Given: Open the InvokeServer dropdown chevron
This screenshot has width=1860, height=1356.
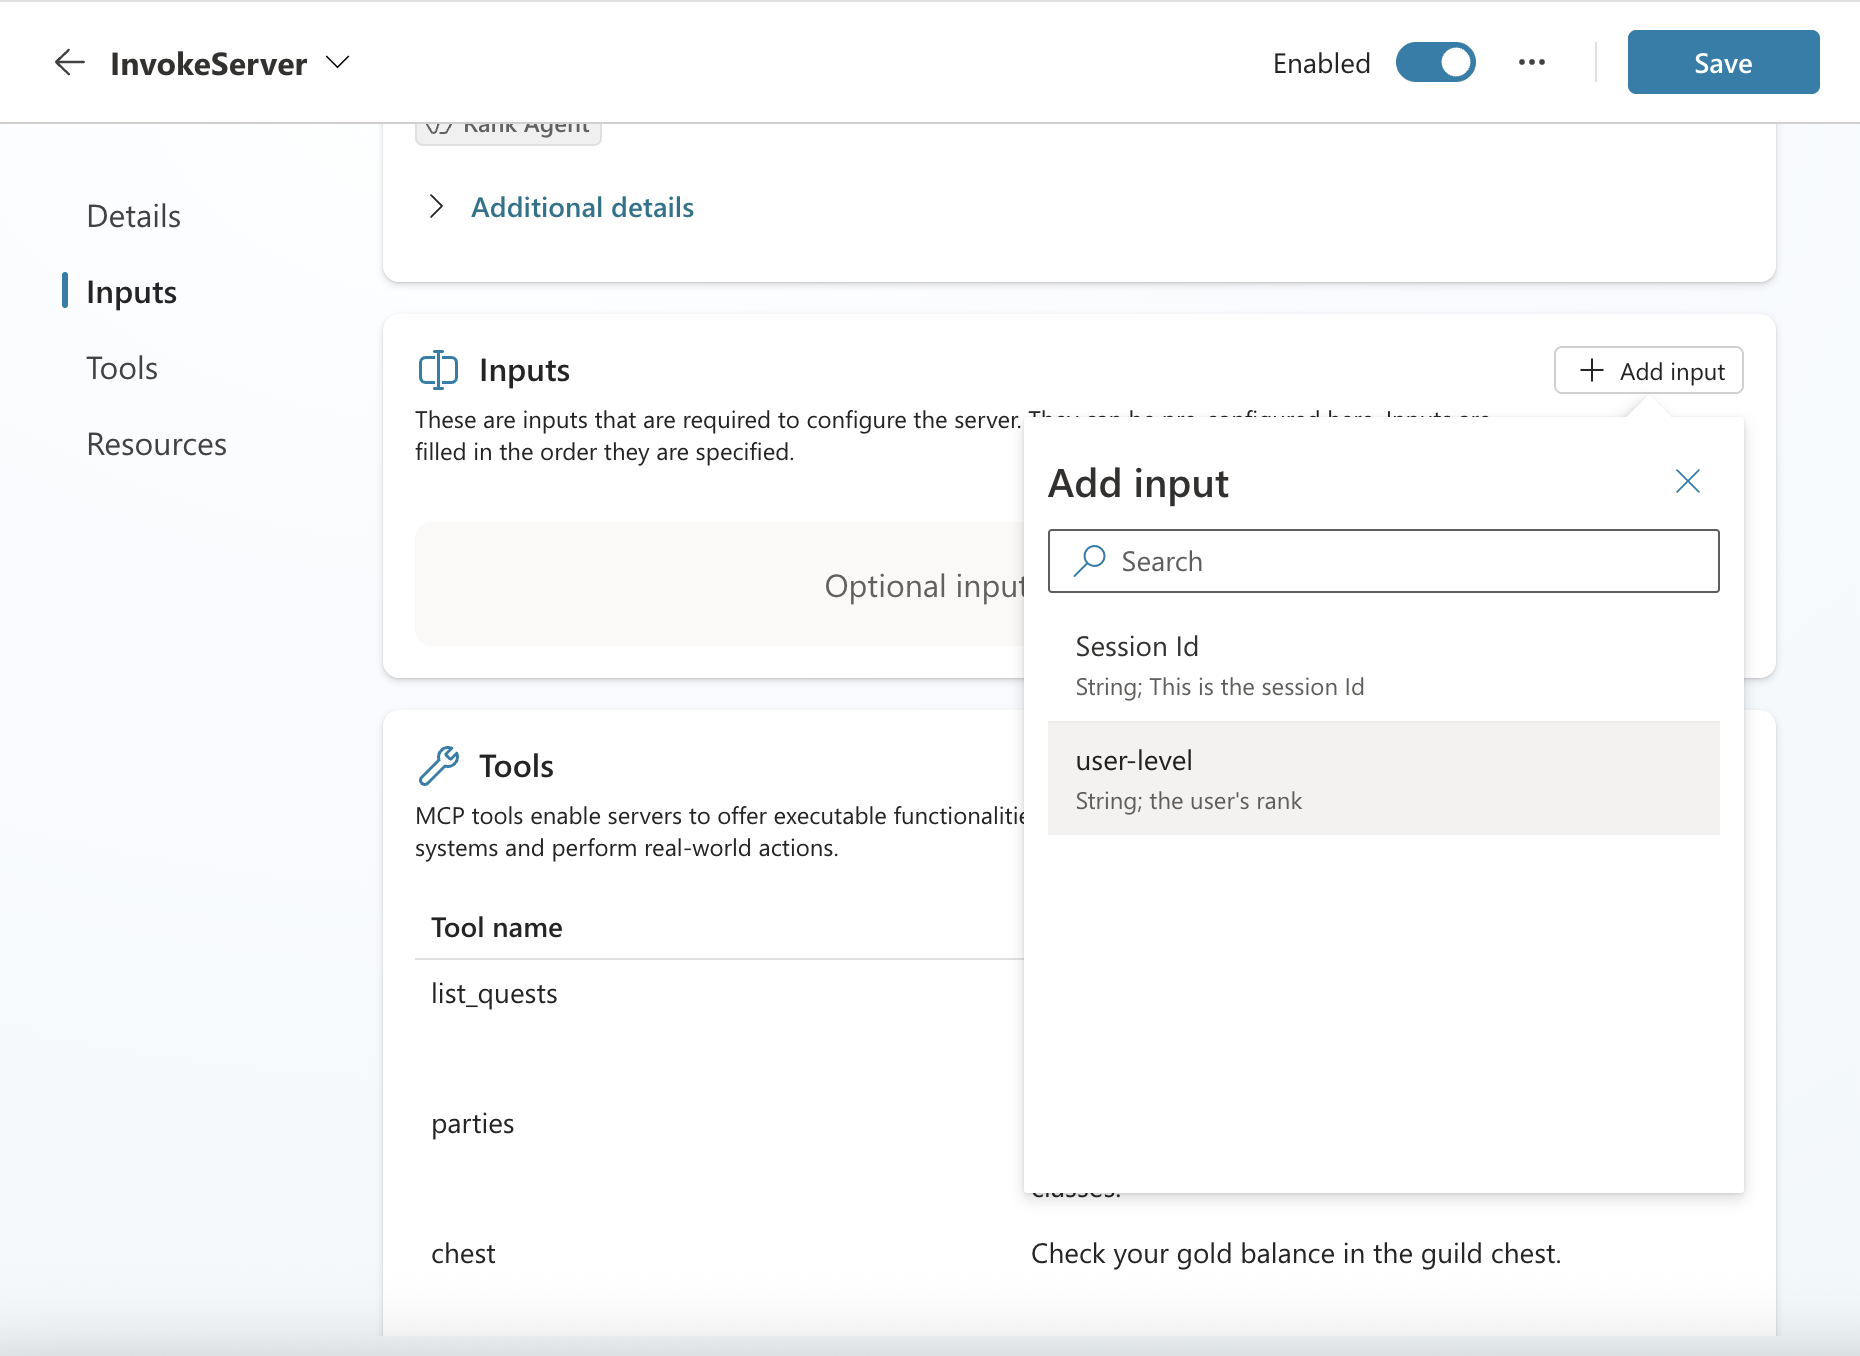Looking at the screenshot, I should tap(338, 63).
